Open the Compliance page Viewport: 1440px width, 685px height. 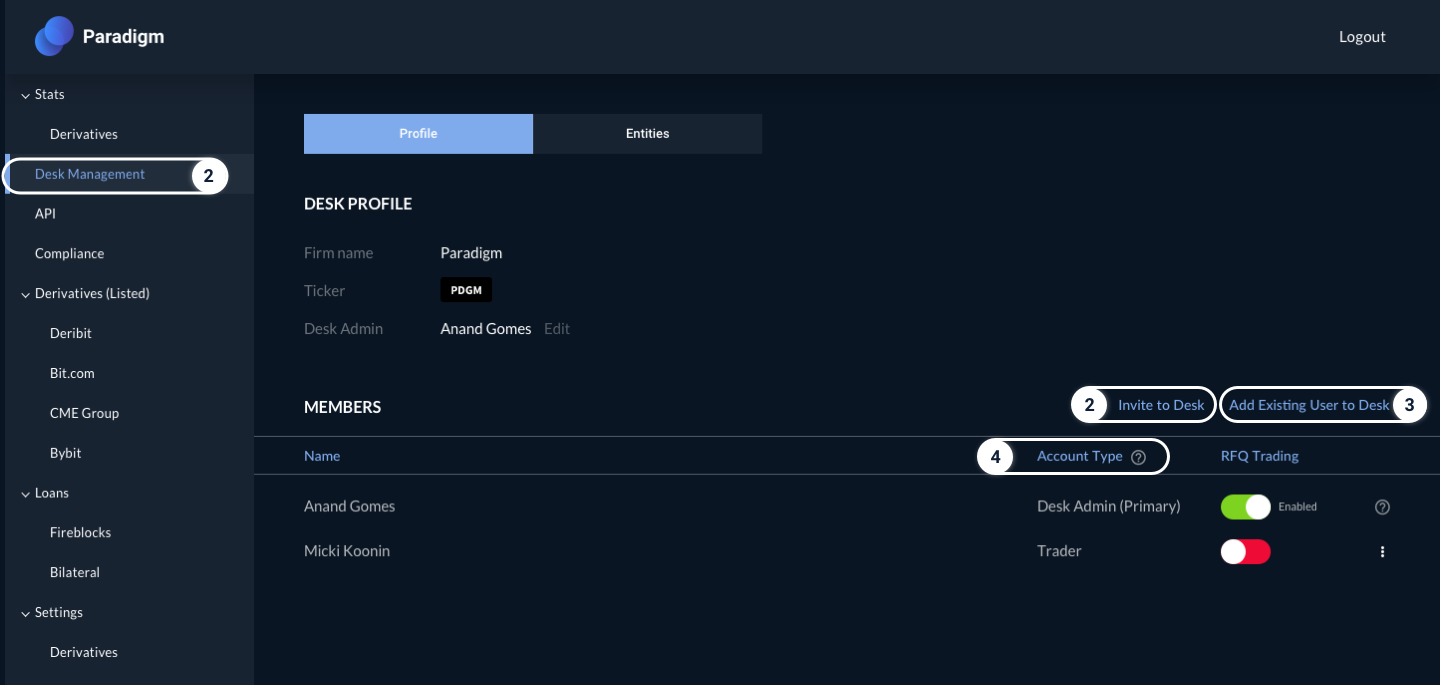[69, 254]
